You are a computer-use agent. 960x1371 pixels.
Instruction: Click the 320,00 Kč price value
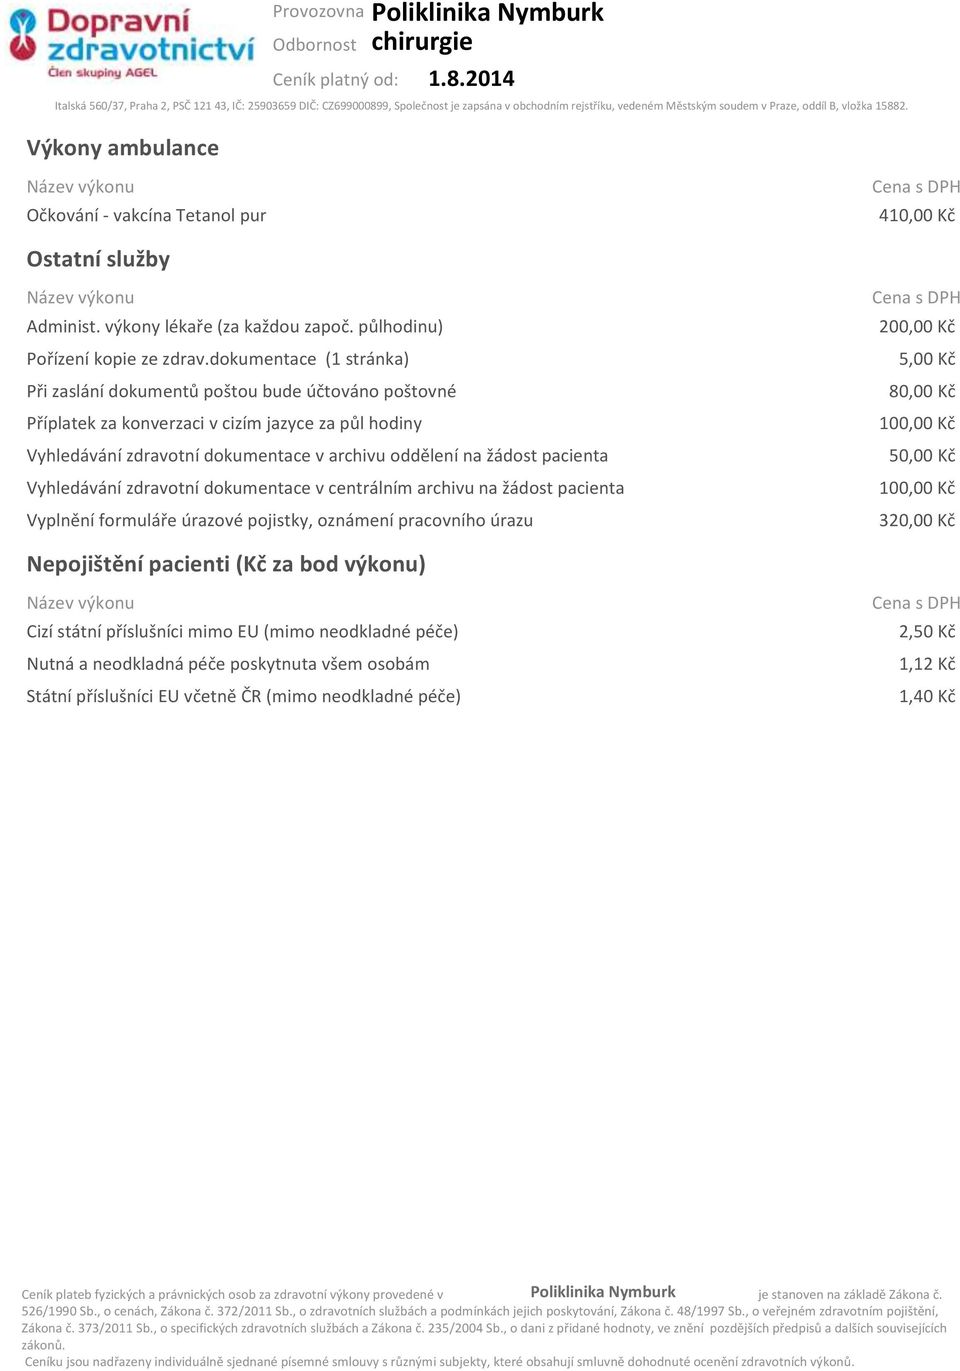click(x=916, y=520)
